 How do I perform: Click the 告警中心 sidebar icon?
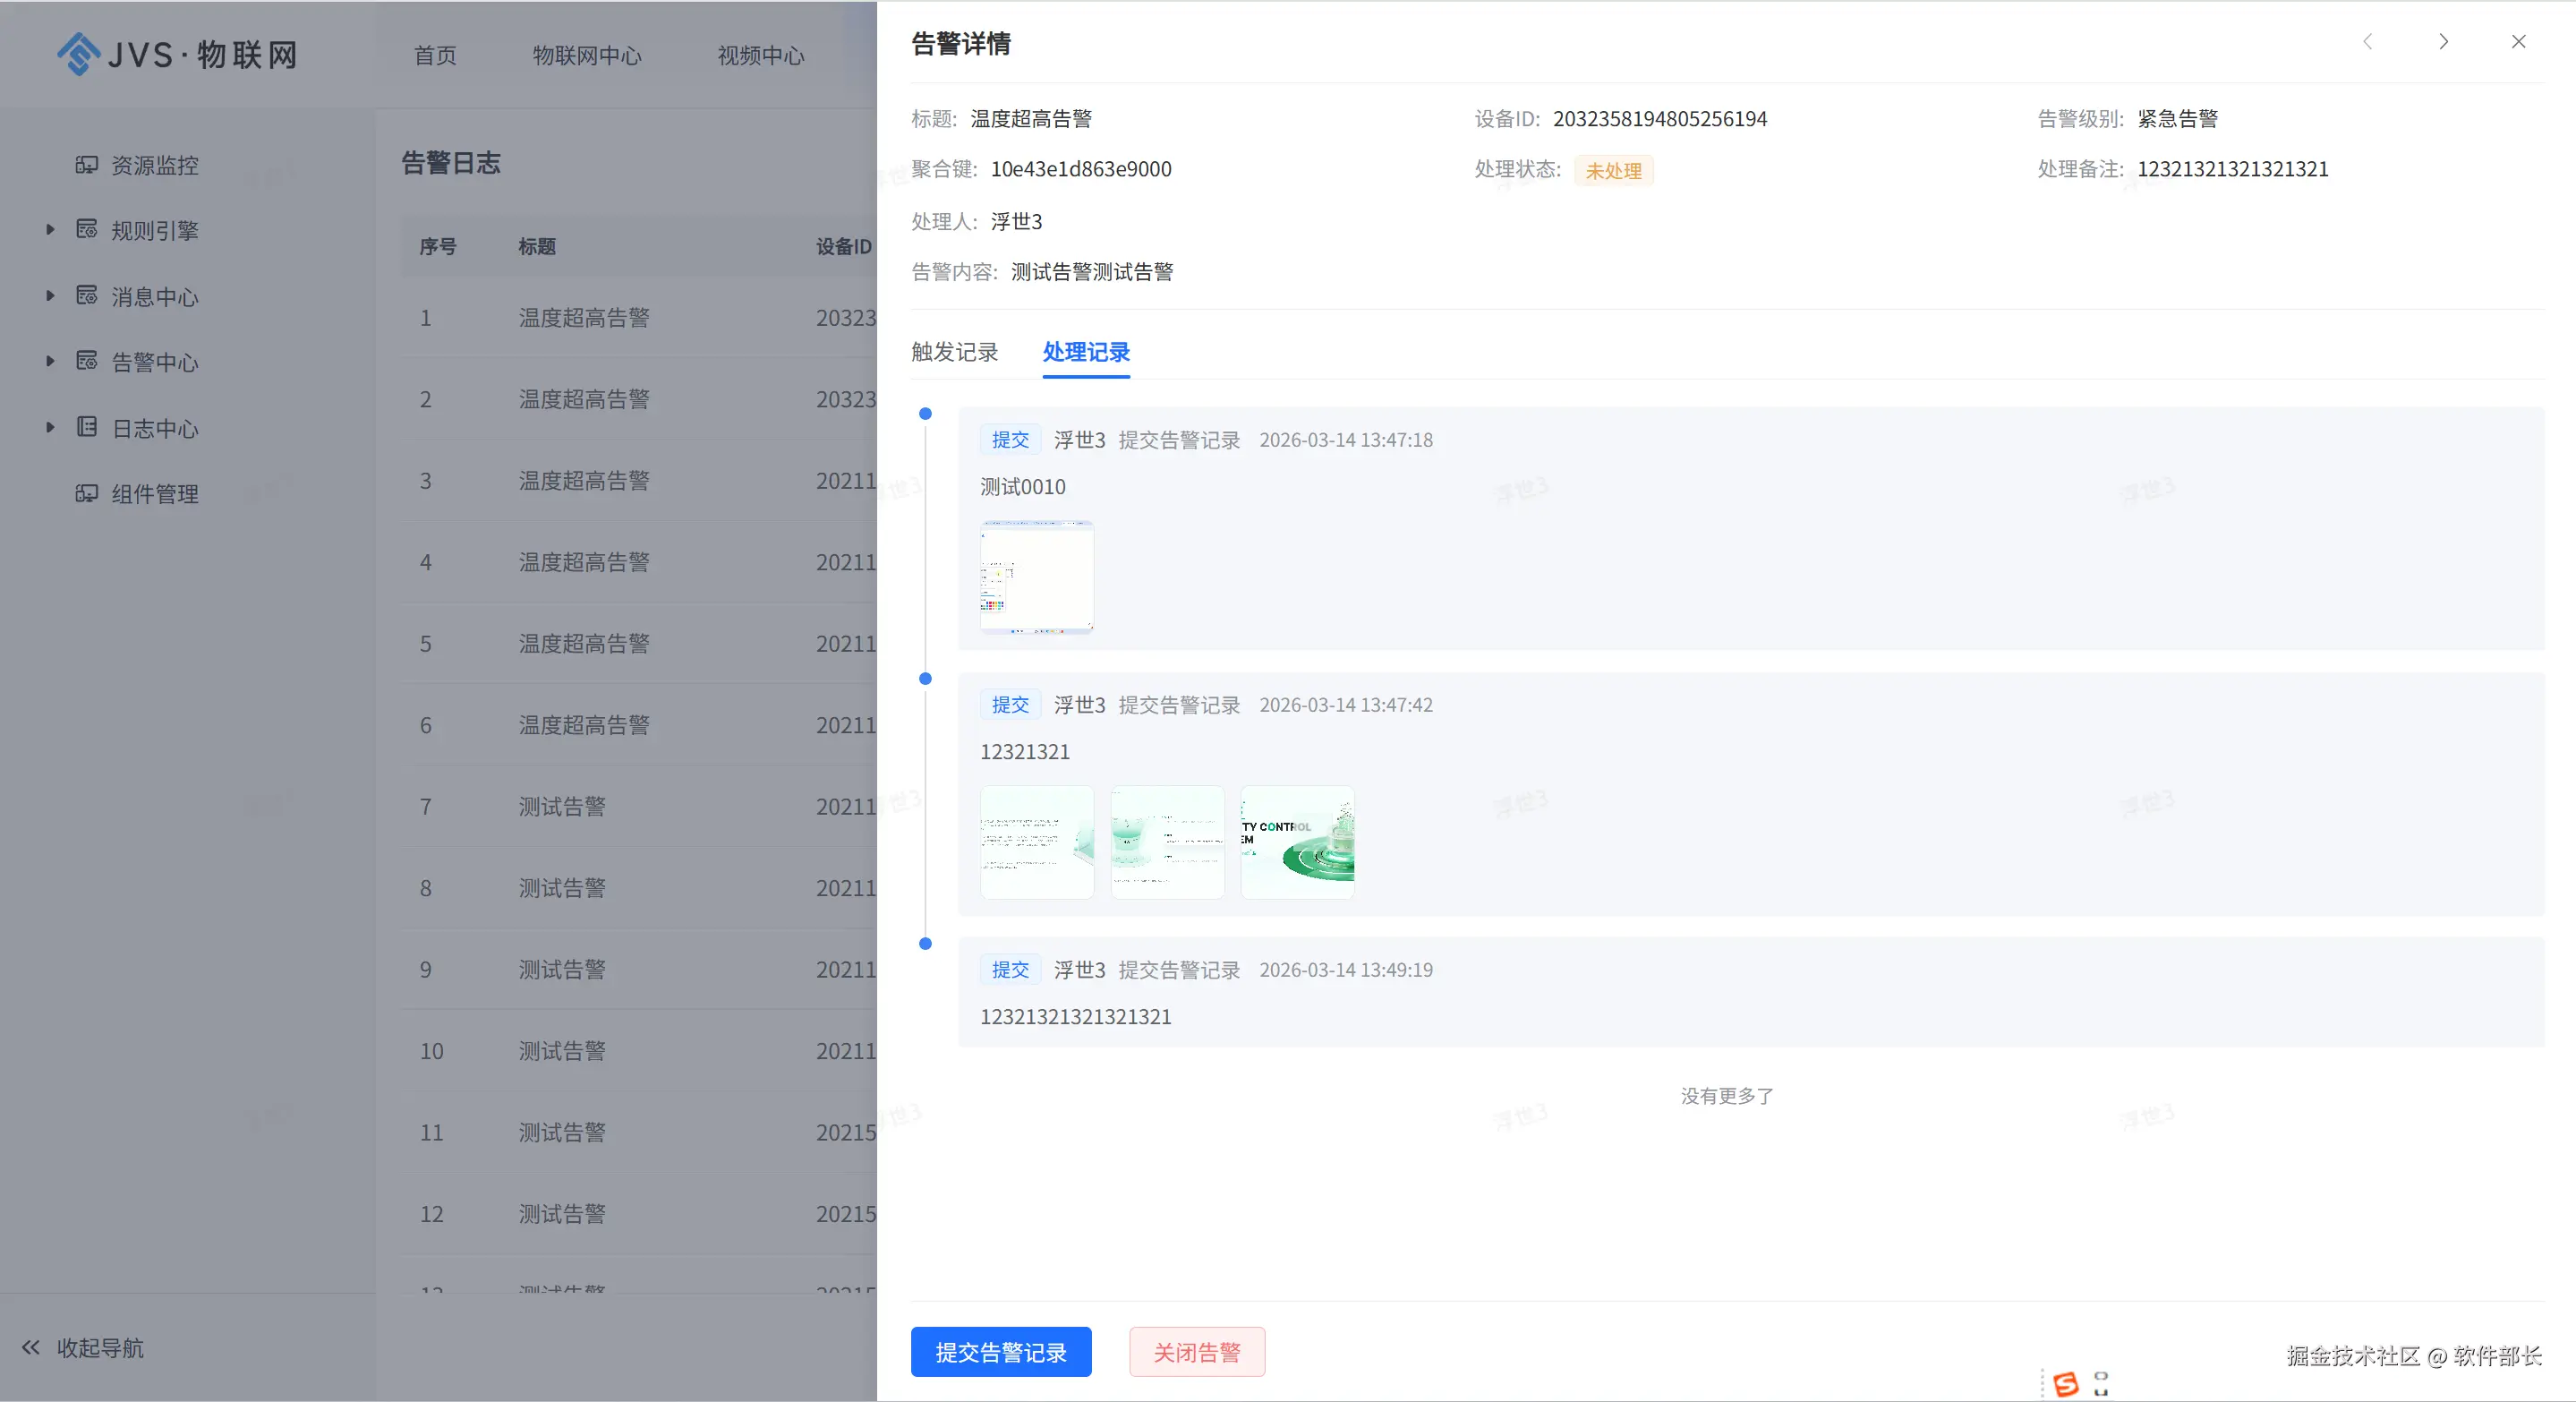coord(87,361)
